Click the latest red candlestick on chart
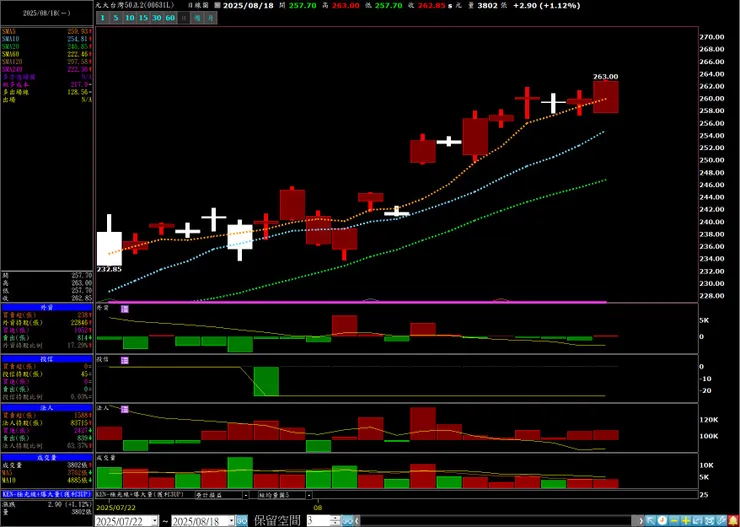The width and height of the screenshot is (740, 527). [605, 97]
